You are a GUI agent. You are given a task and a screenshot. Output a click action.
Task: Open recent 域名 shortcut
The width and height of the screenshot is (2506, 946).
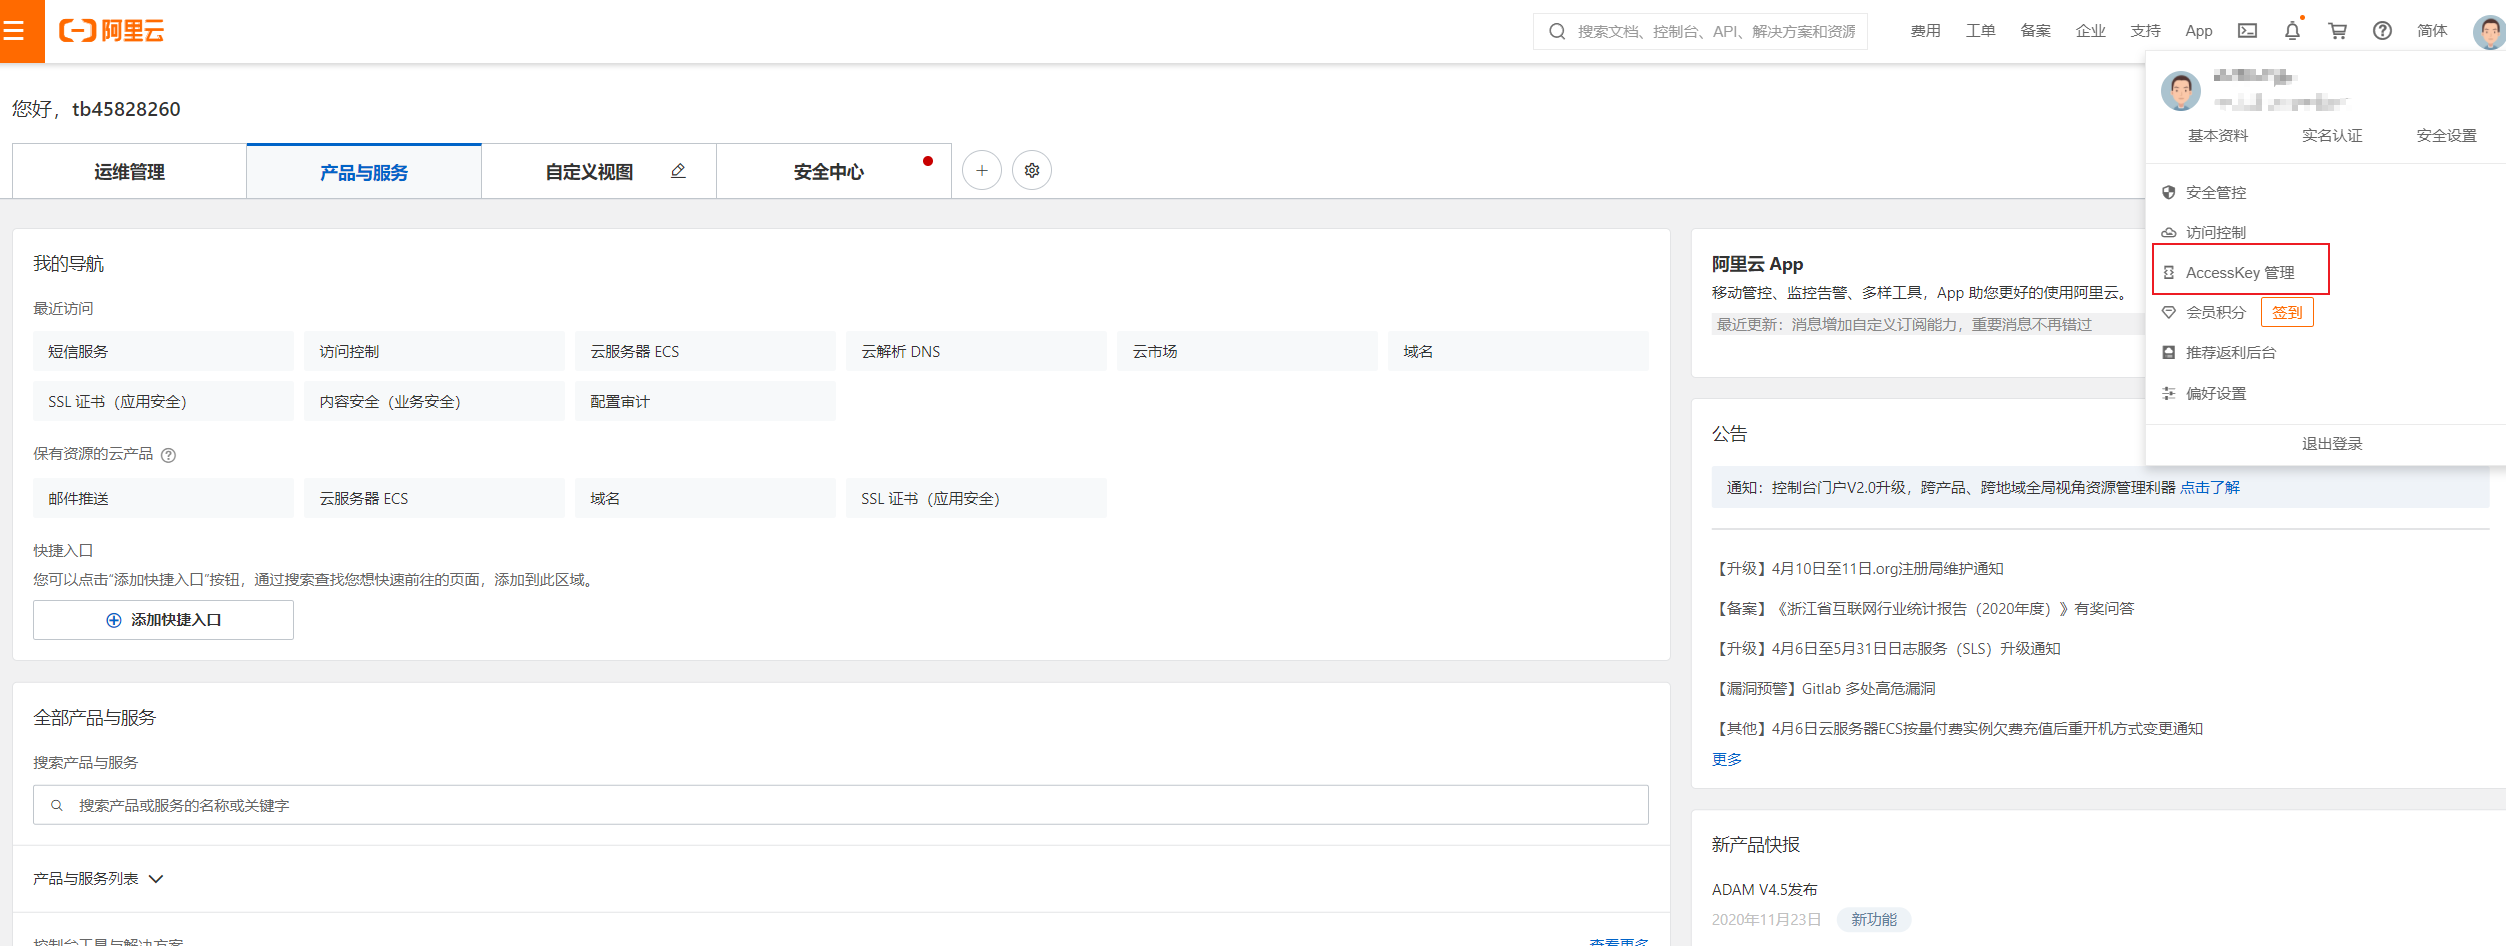pyautogui.click(x=1518, y=351)
